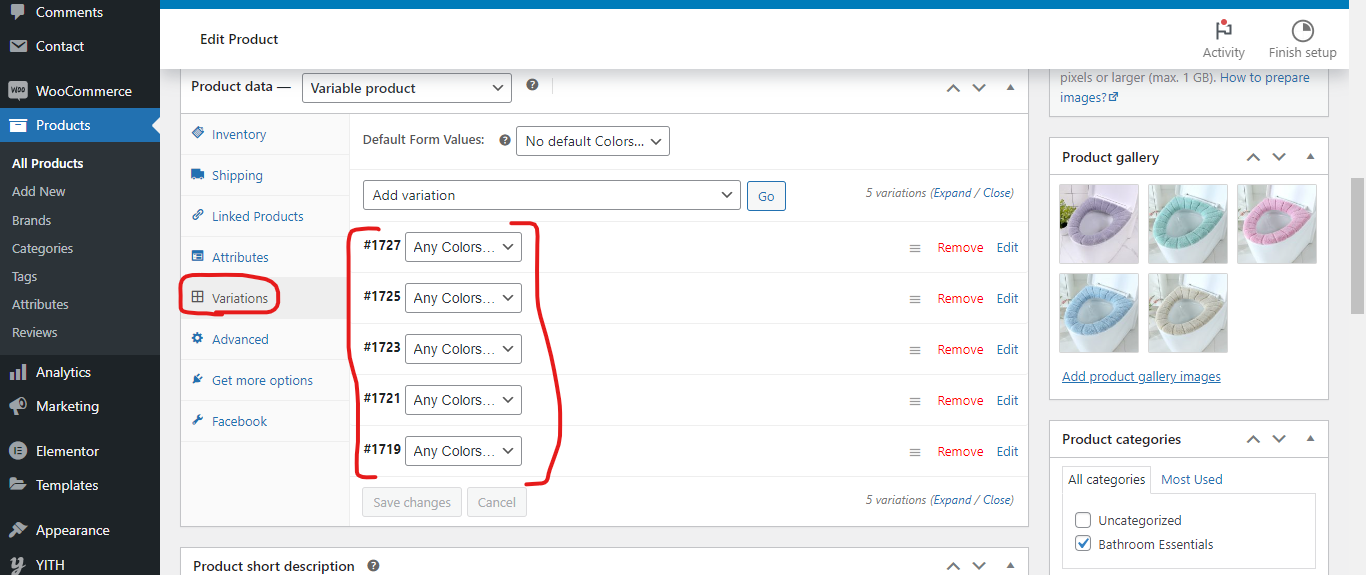Viewport: 1366px width, 575px height.
Task: Click the Templates folder icon
Action: pyautogui.click(x=18, y=485)
